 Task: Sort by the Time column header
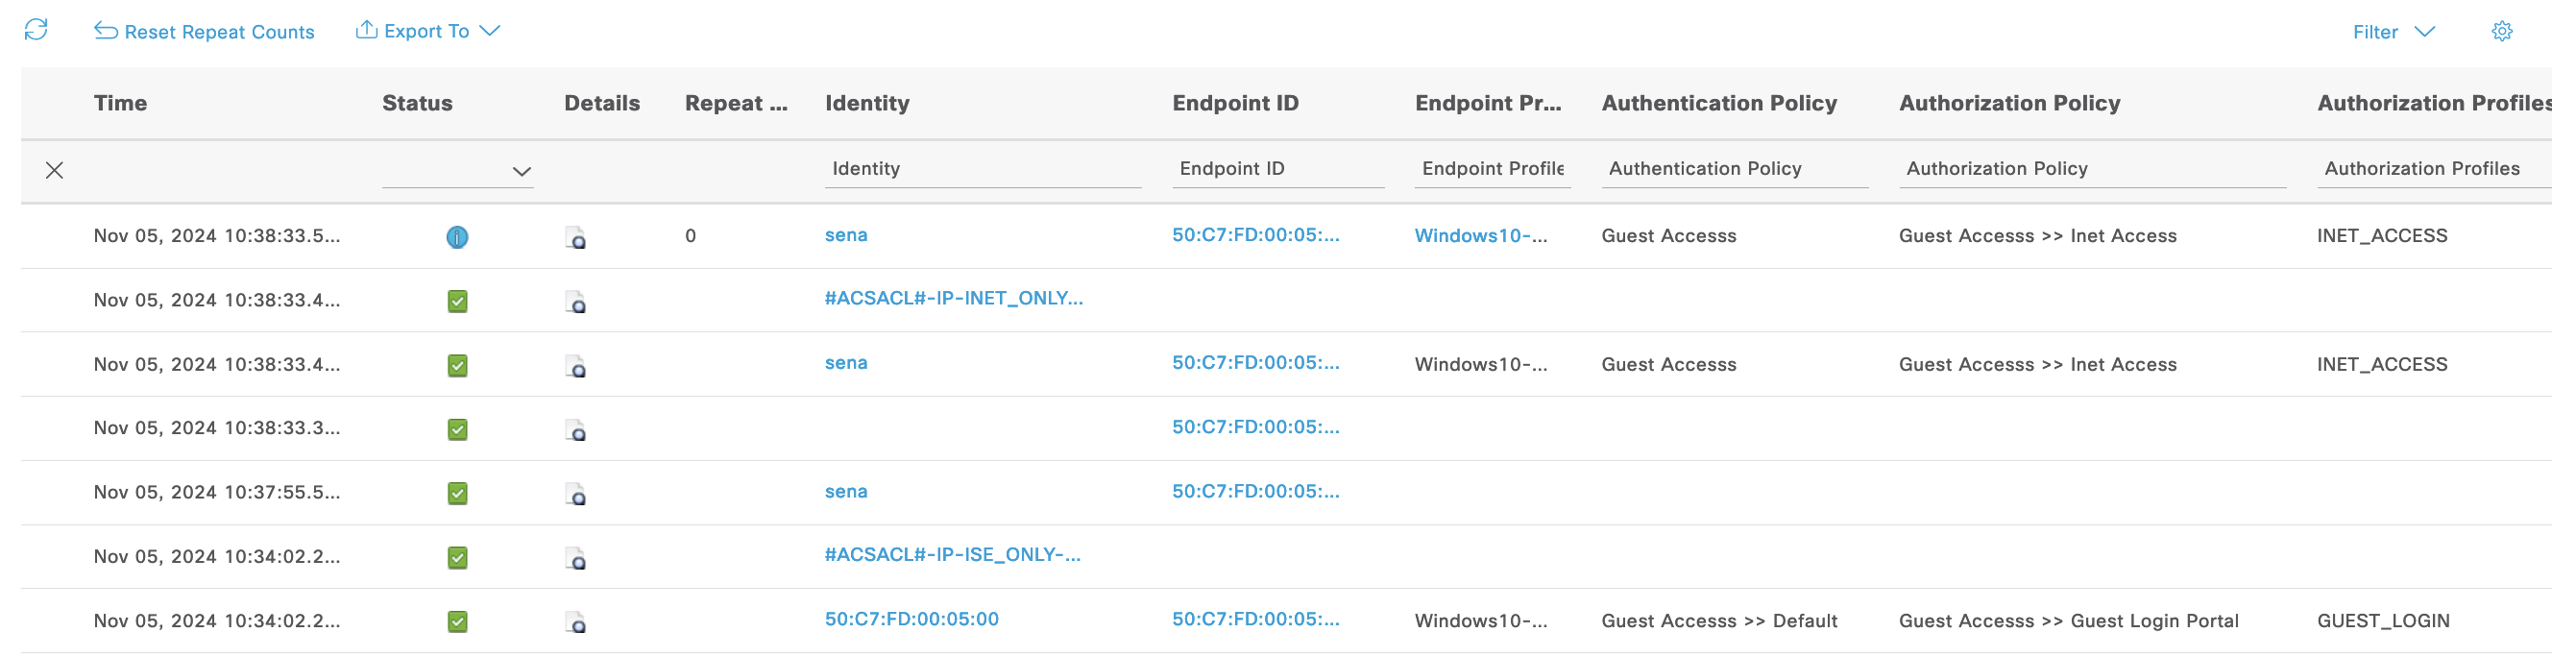120,103
